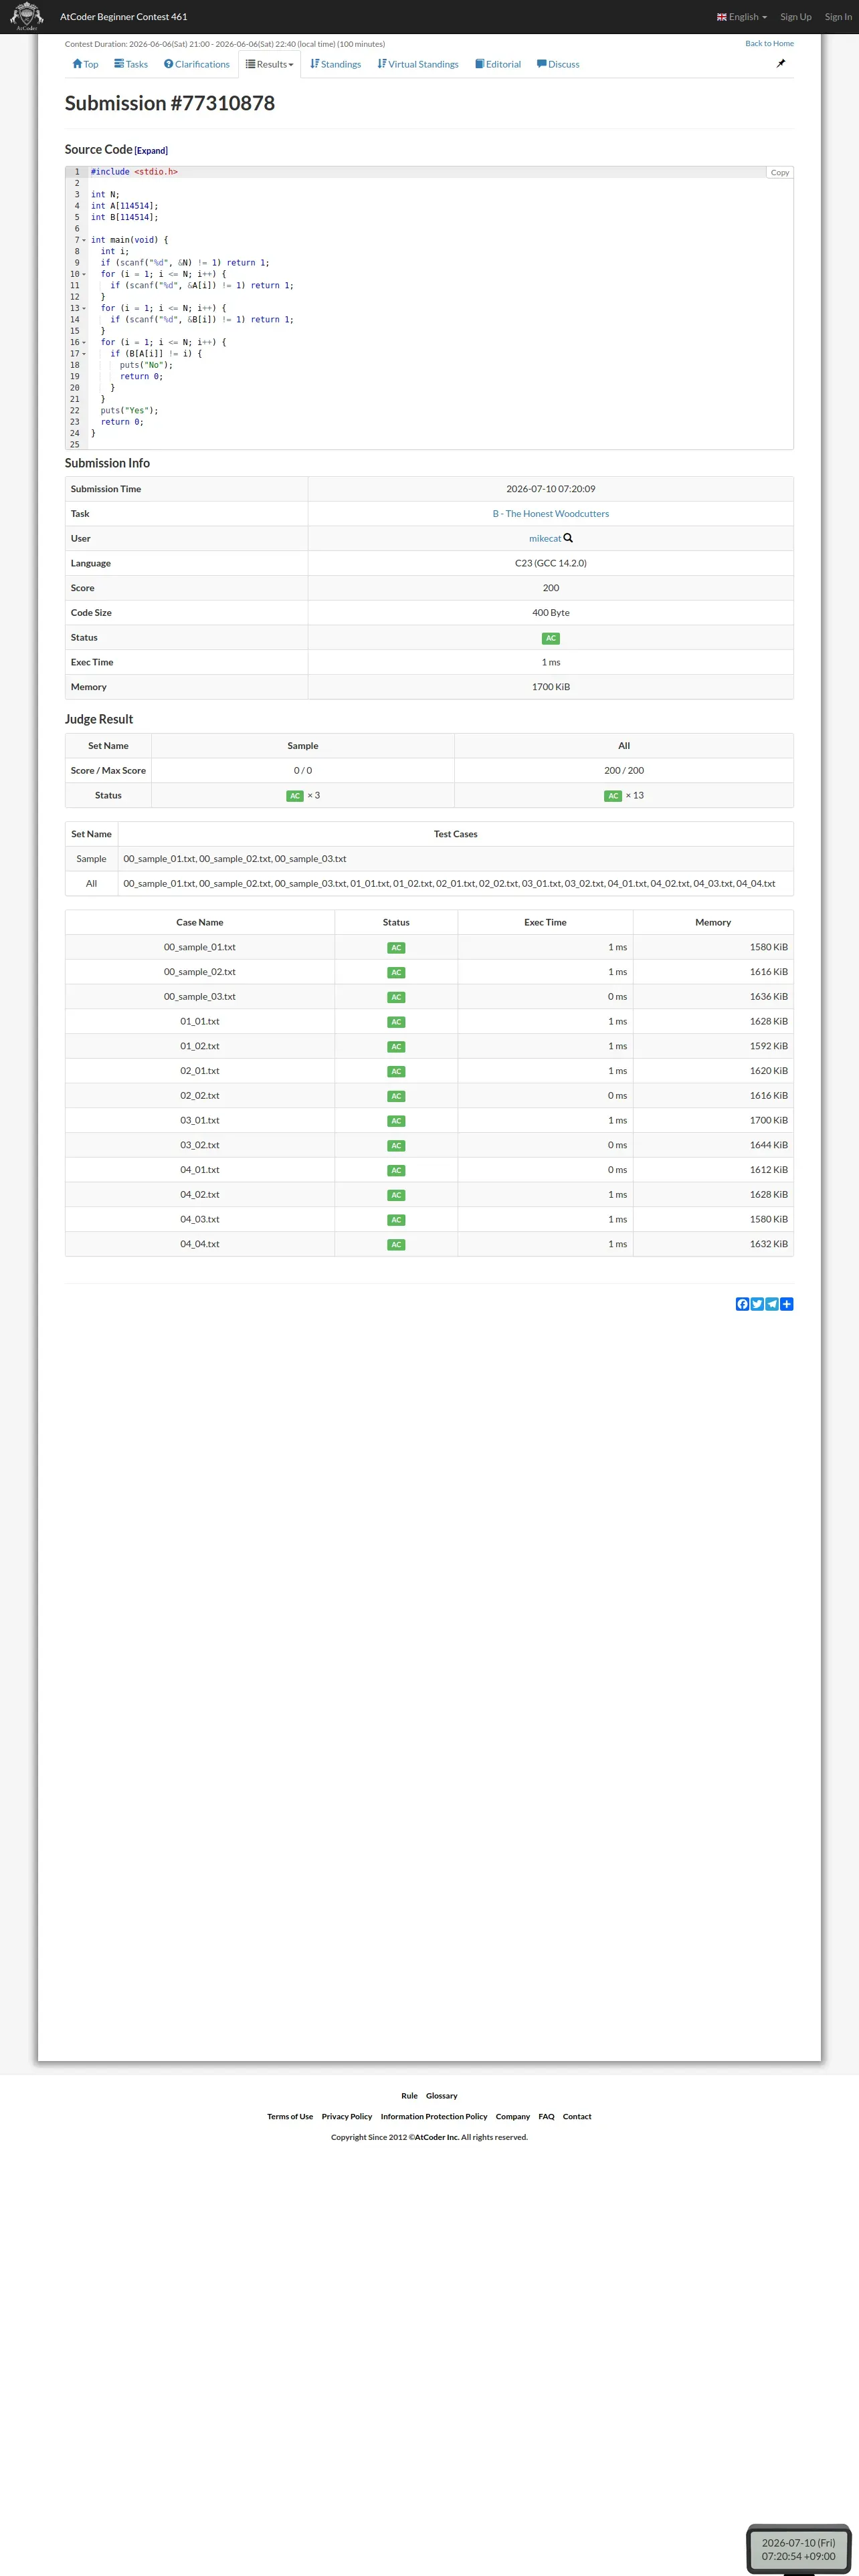Copy the source code
859x2576 pixels.
[780, 172]
